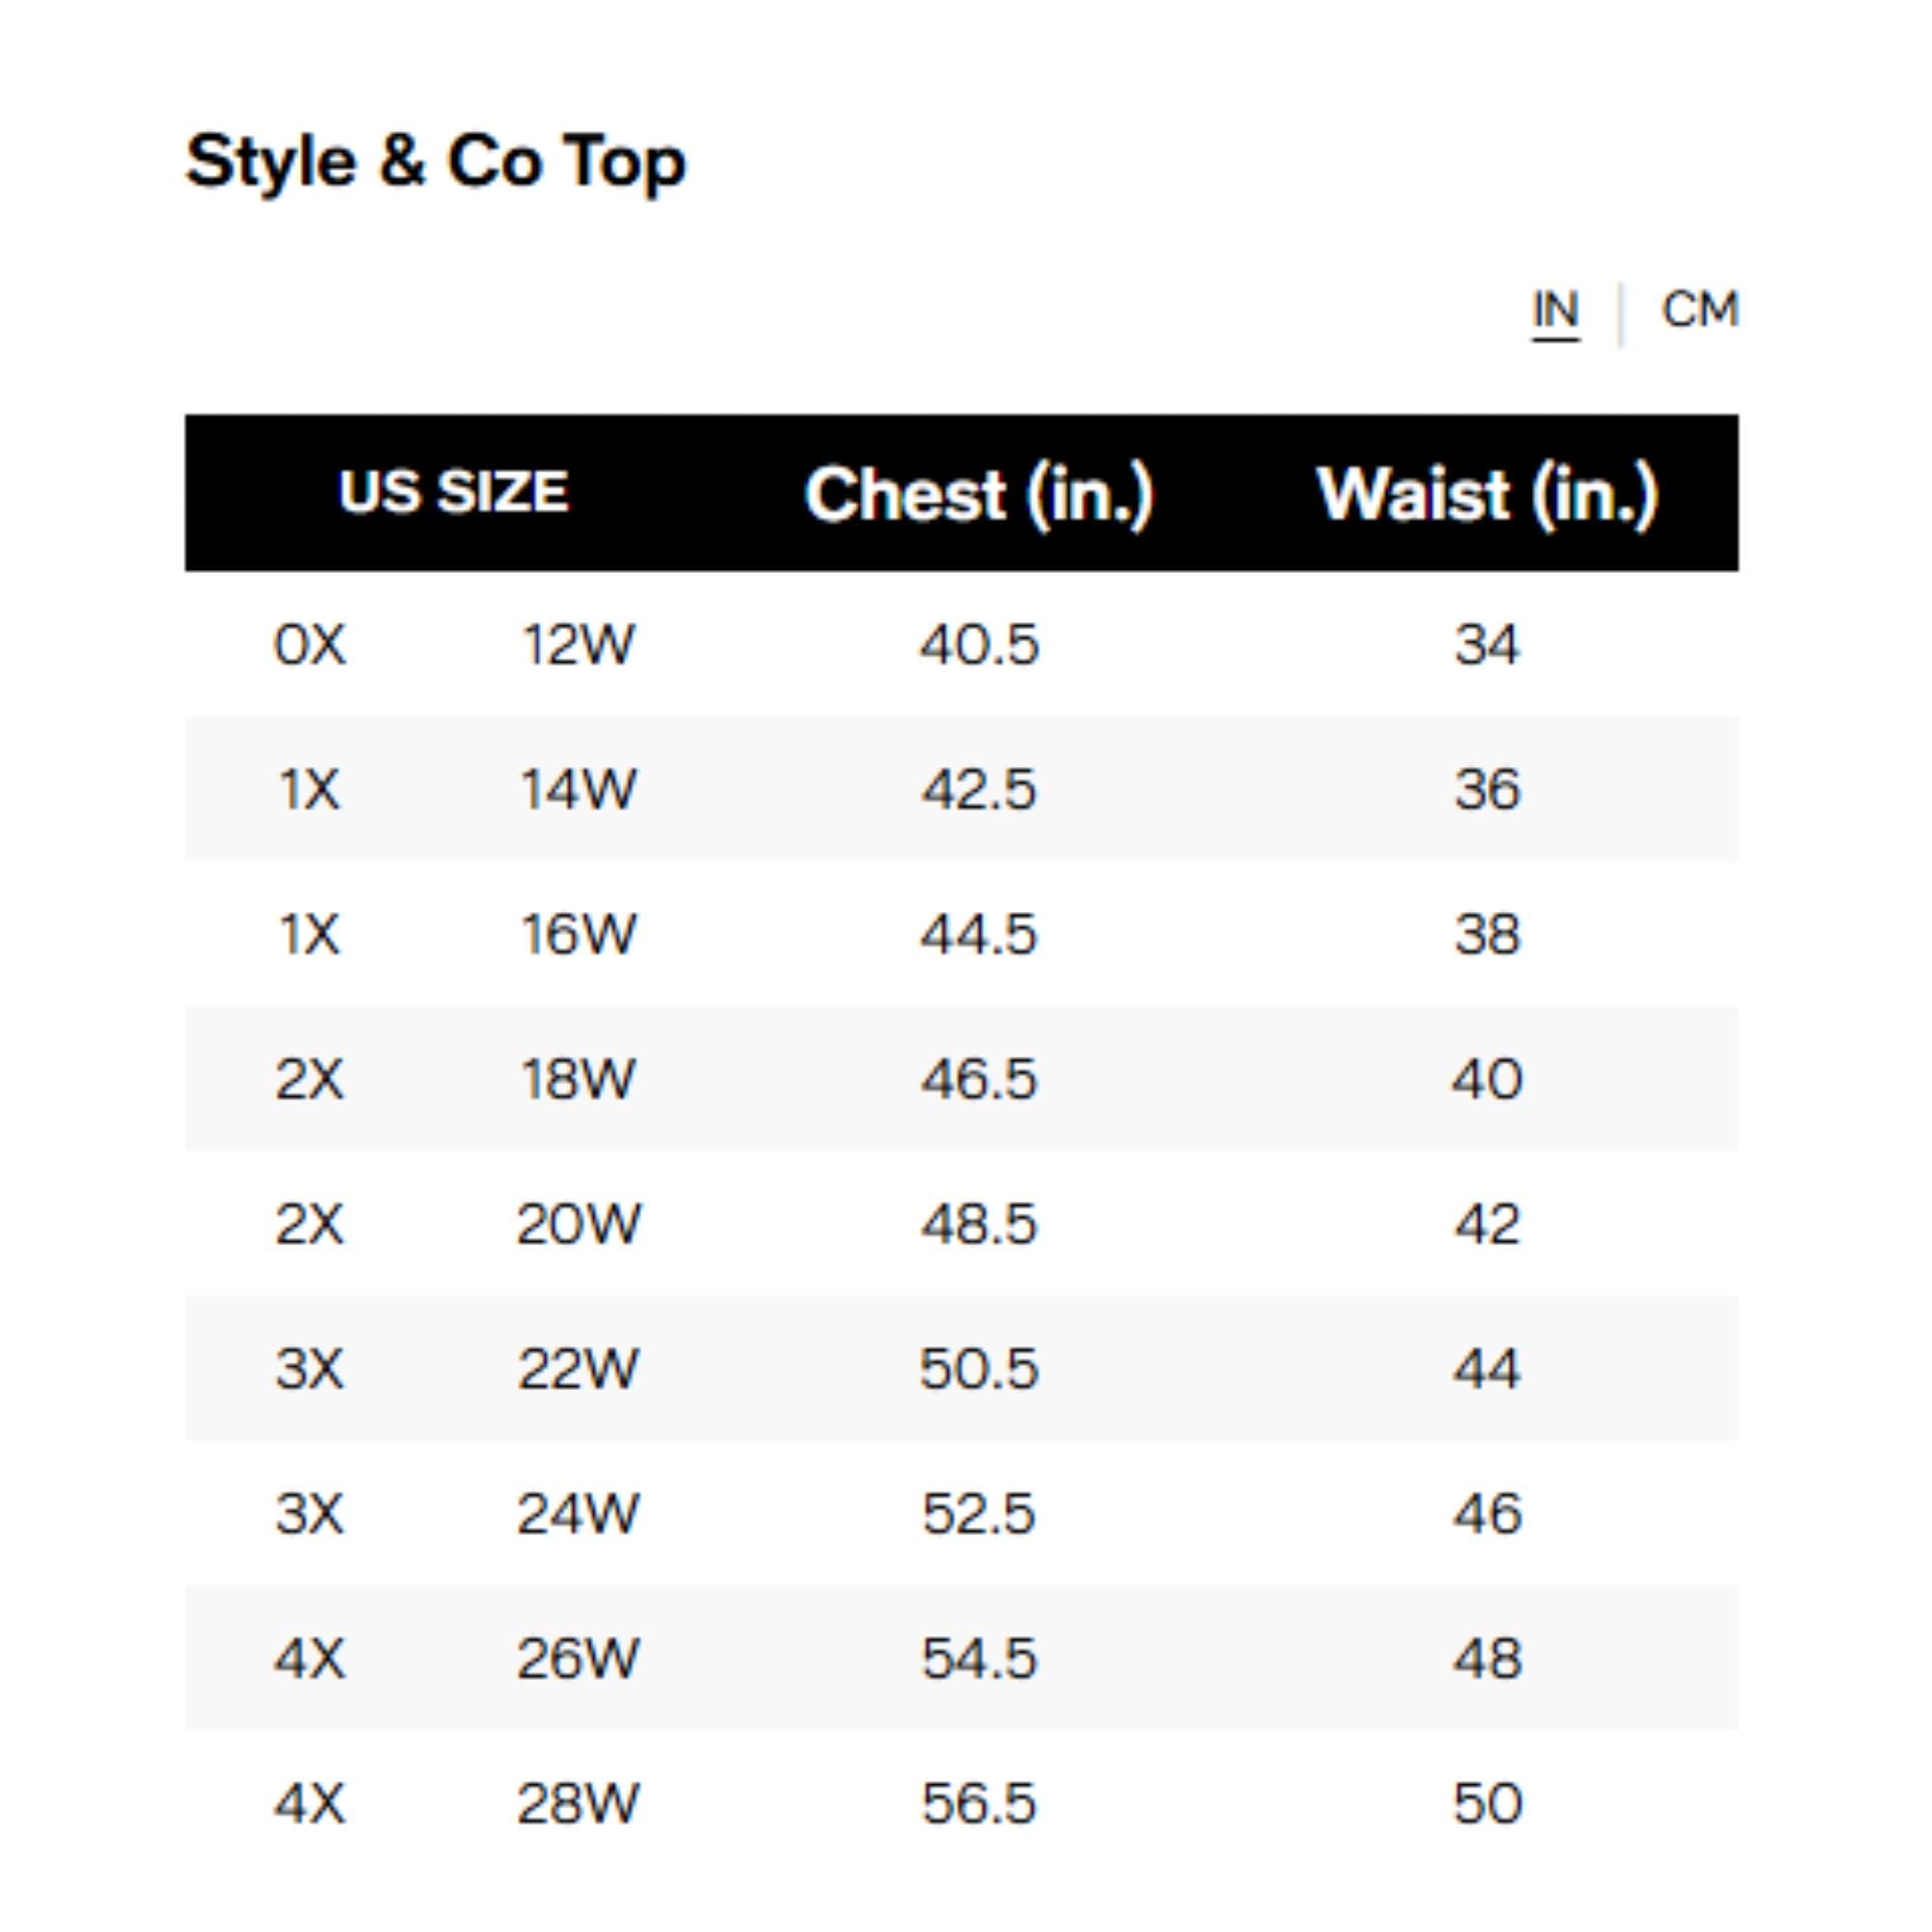
Task: Switch measurements to CM units
Action: 1699,309
